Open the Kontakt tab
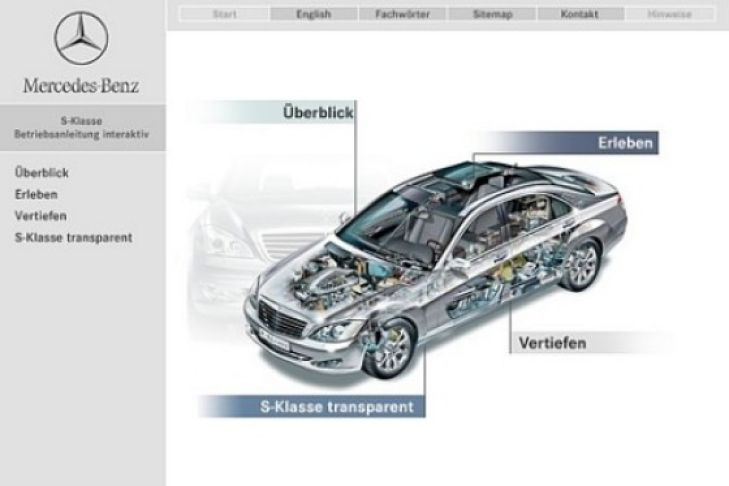729x486 pixels. [579, 14]
